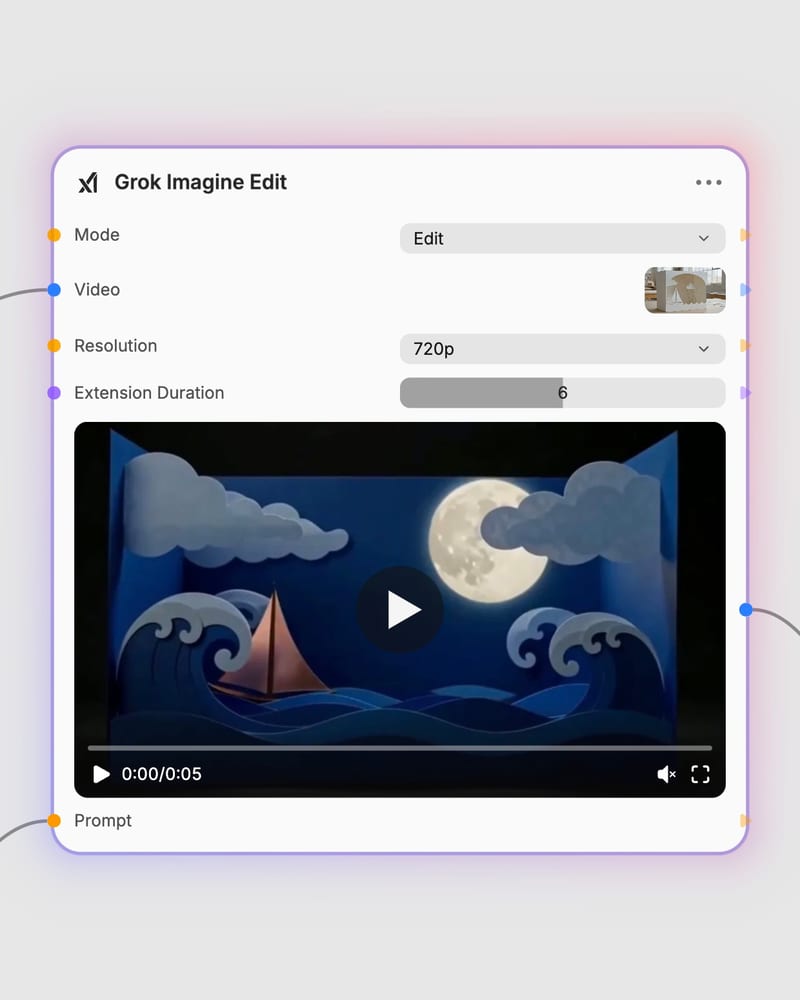The width and height of the screenshot is (800, 1000).
Task: Click the Resolution orange input port
Action: pos(54,346)
